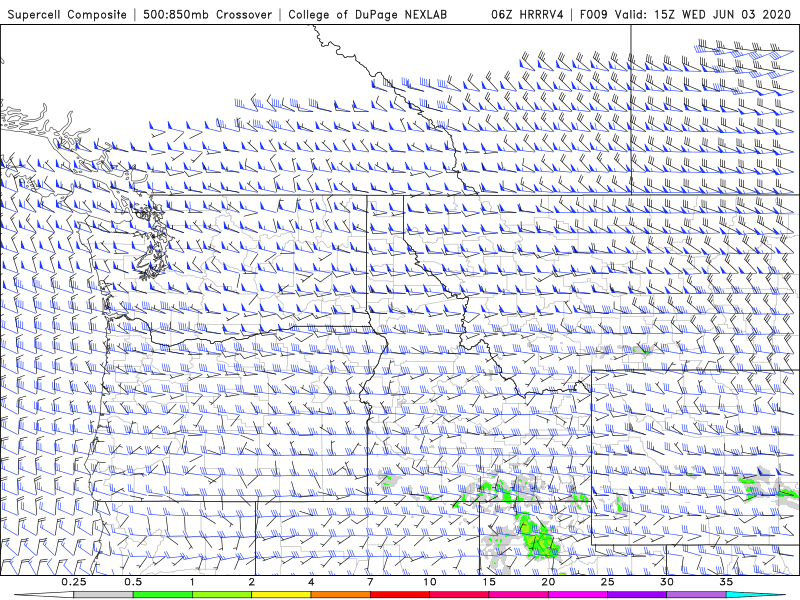Click the bright green color bar segment after 0.5

coord(162,595)
